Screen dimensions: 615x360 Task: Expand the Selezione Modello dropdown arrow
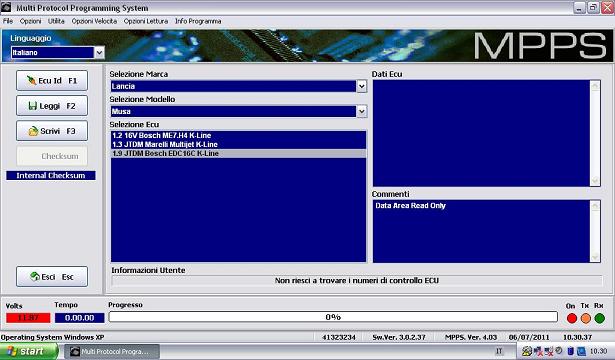(362, 111)
